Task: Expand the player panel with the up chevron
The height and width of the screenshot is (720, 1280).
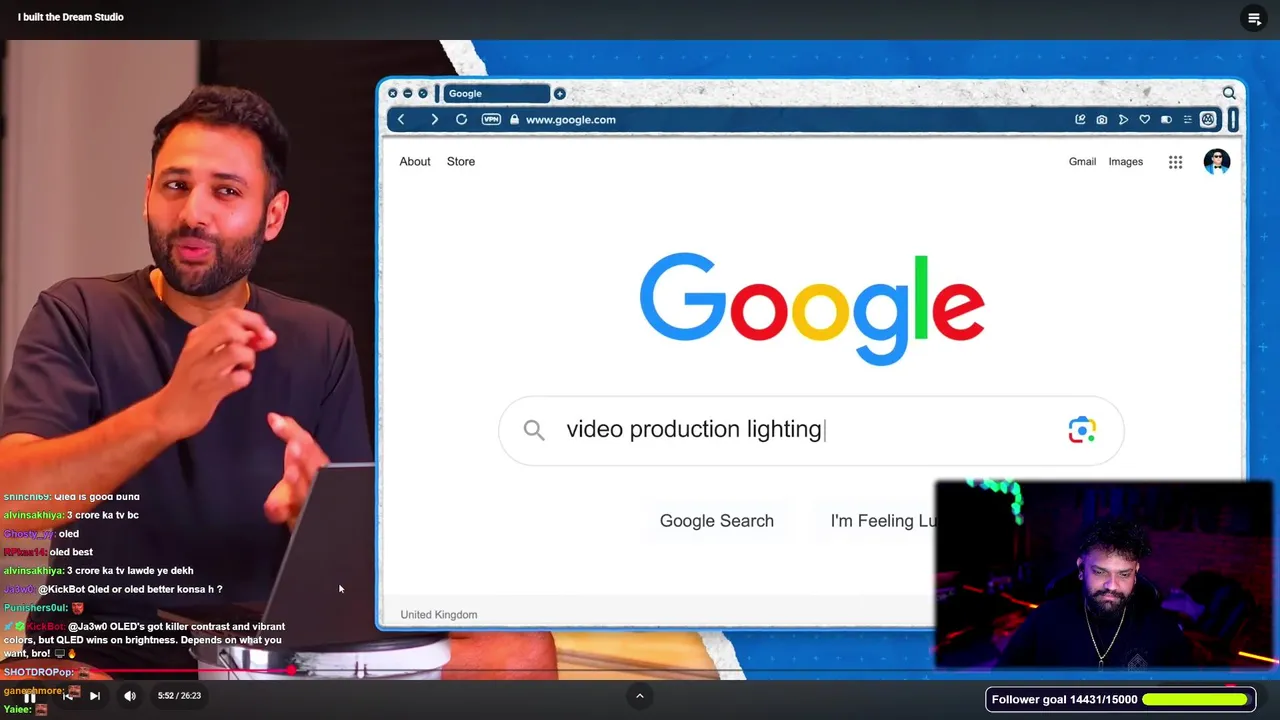Action: pyautogui.click(x=640, y=696)
